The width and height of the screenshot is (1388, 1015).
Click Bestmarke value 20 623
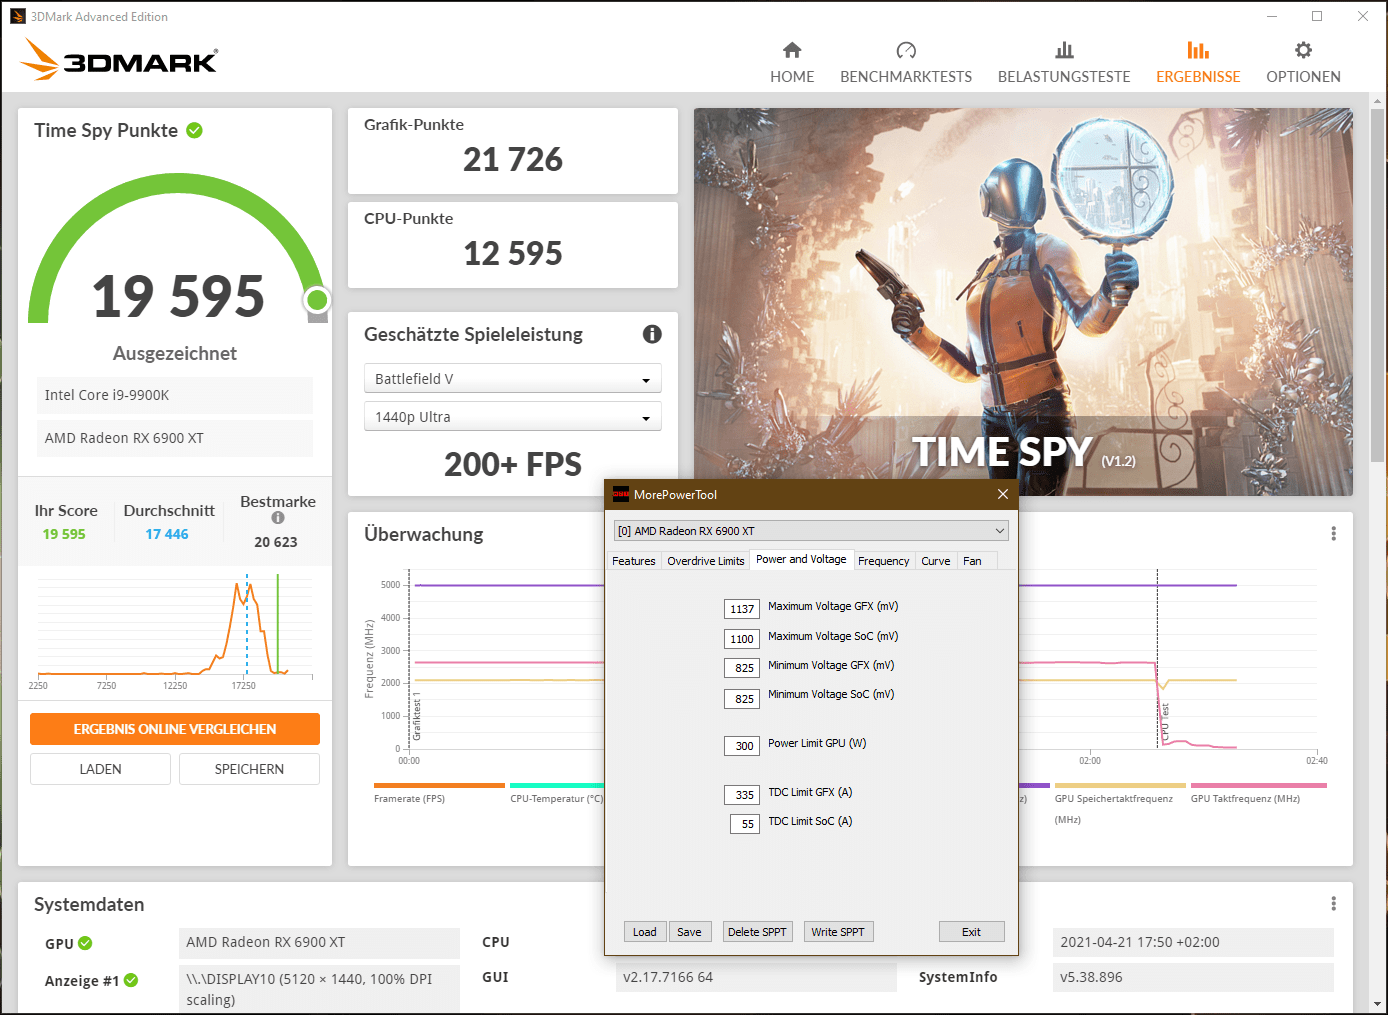click(276, 542)
